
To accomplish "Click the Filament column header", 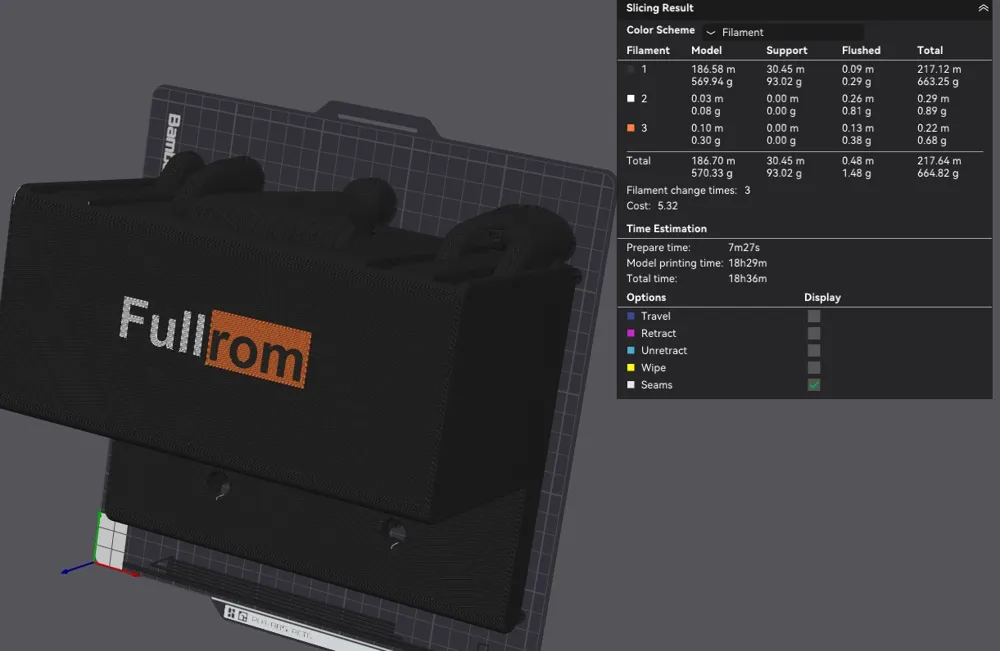I will pos(648,50).
